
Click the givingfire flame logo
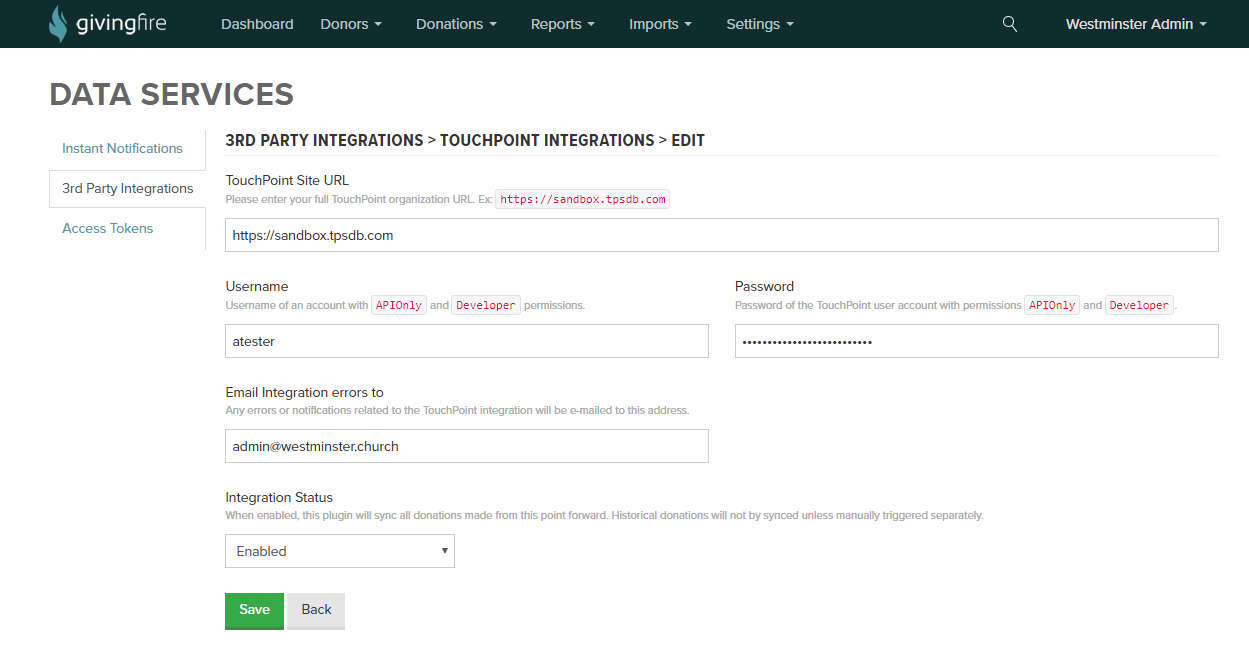click(60, 23)
